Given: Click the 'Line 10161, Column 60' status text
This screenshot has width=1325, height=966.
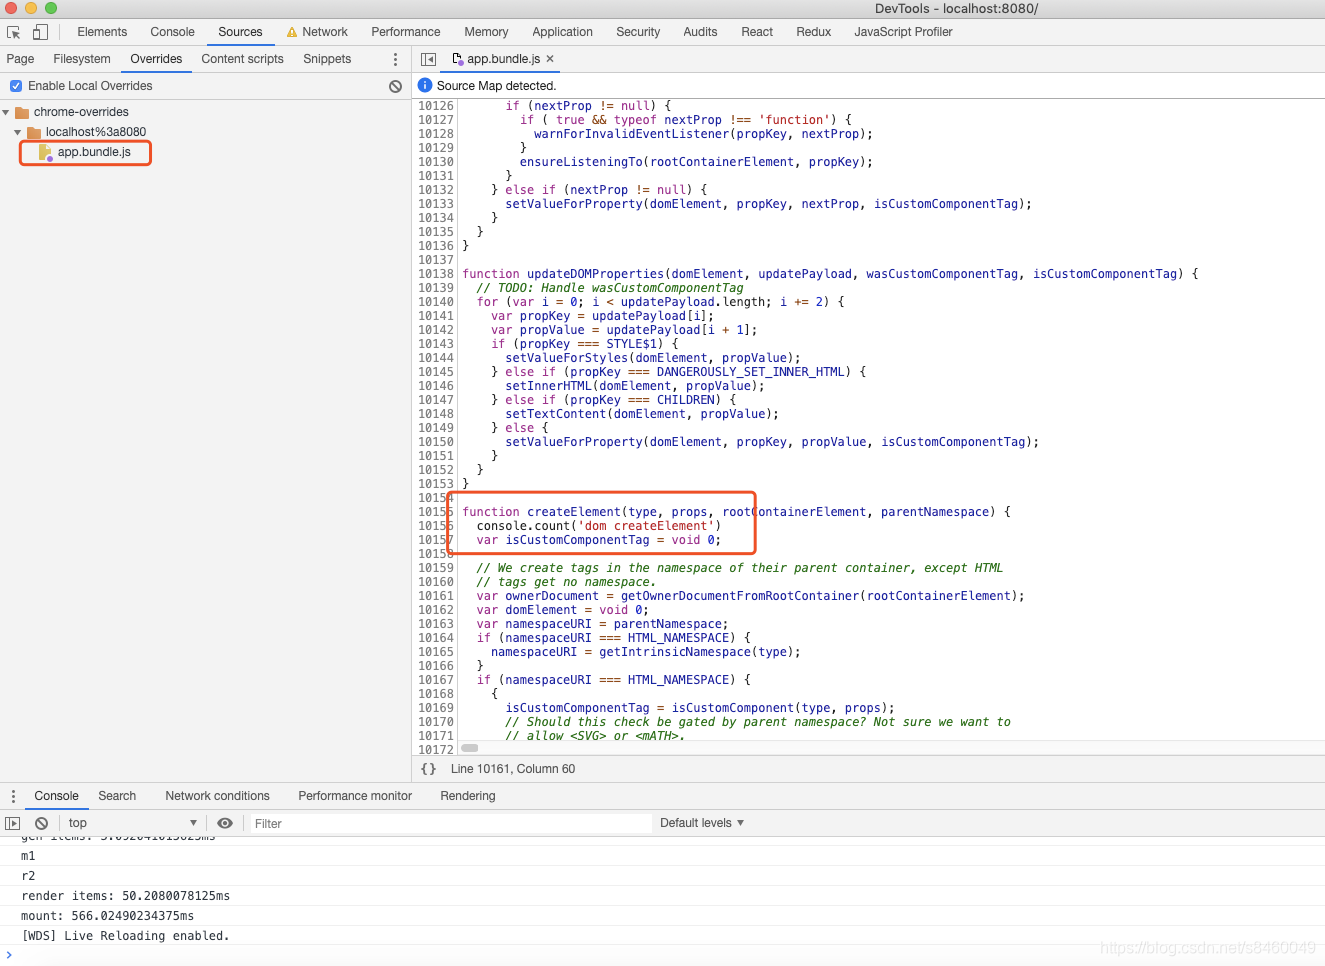Looking at the screenshot, I should pos(513,769).
